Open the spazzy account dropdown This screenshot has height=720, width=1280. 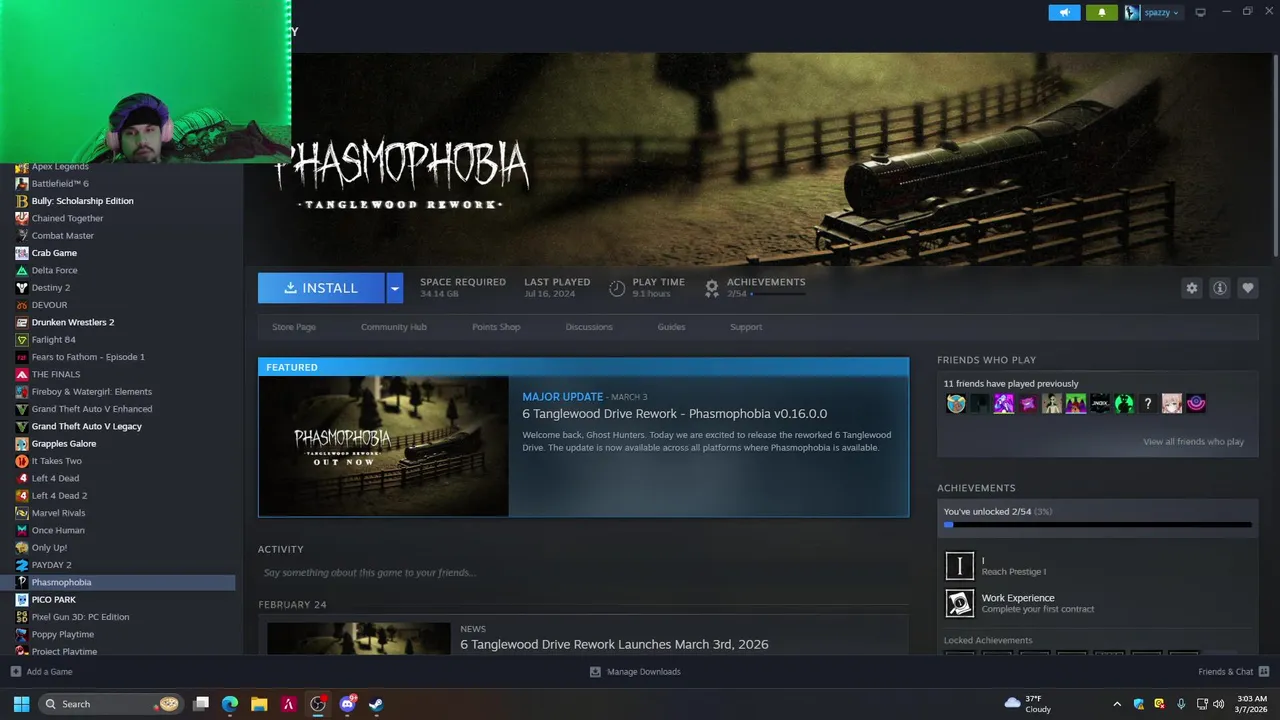point(1153,13)
